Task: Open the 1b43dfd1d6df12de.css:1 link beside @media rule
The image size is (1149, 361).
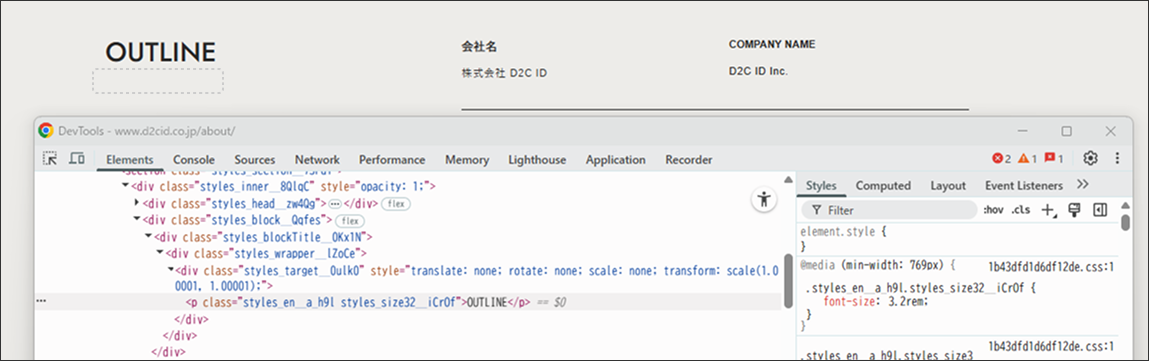Action: [1052, 266]
